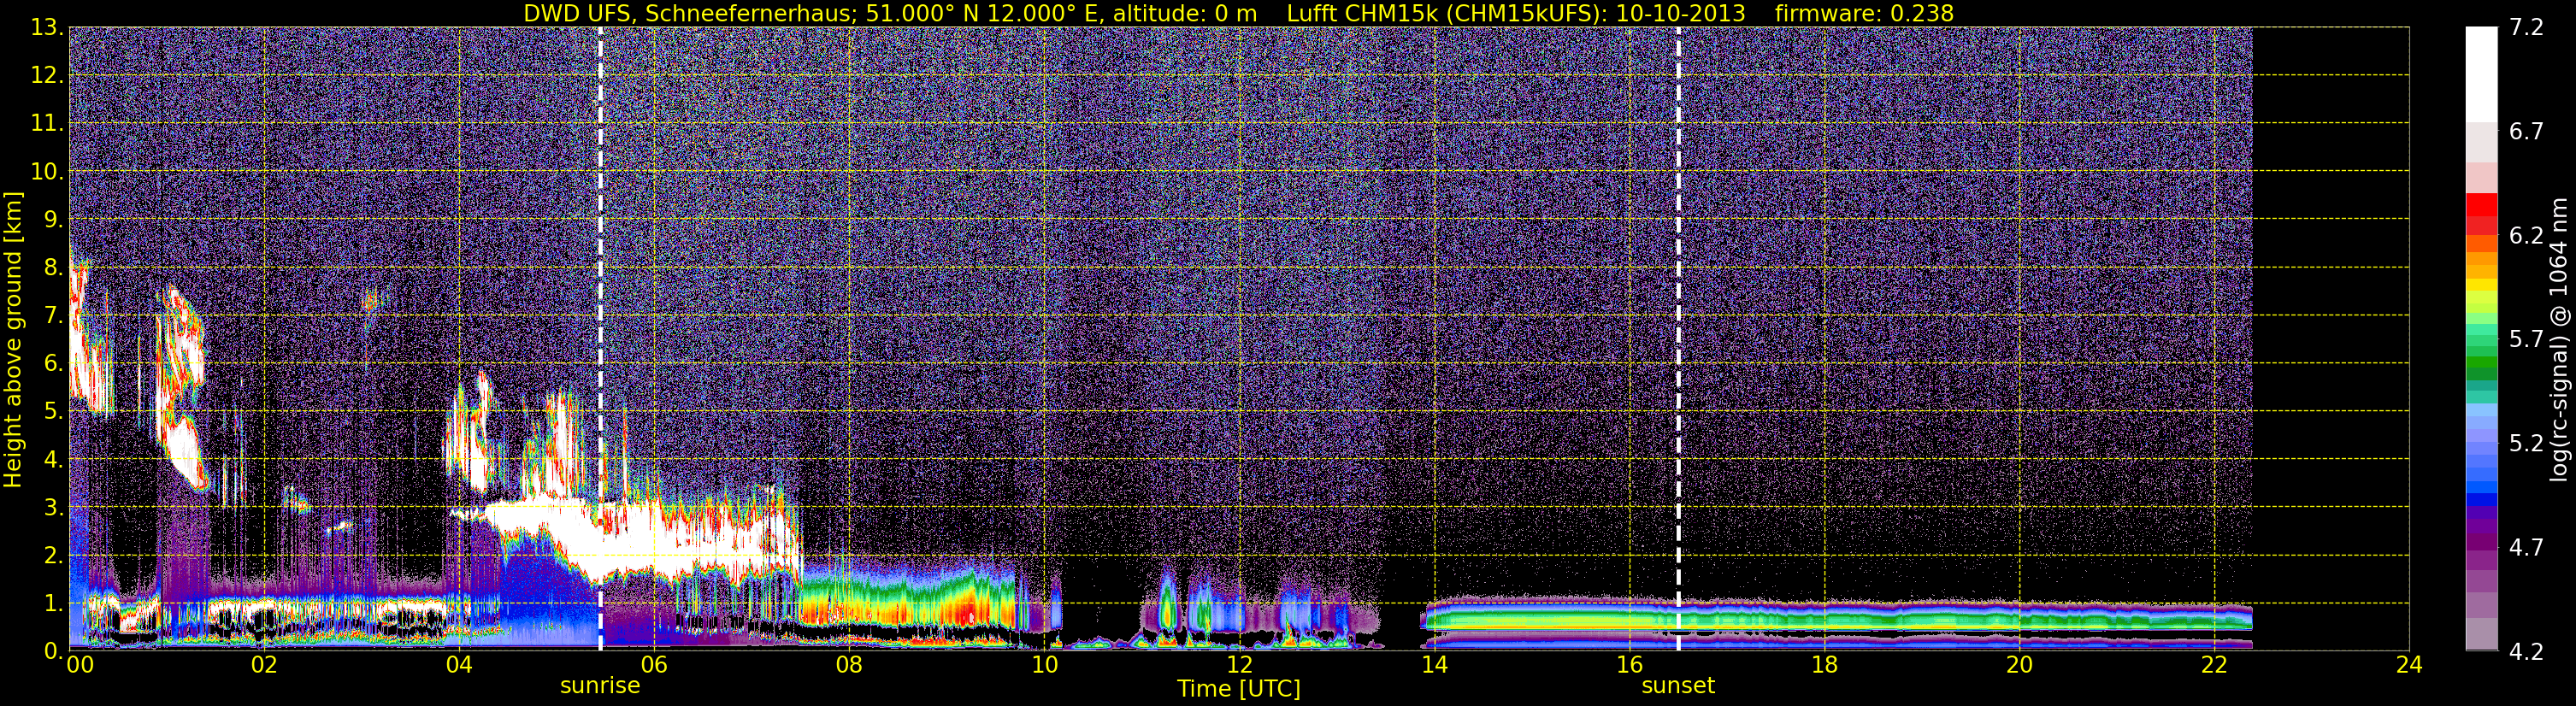Click the time axis tick '14'
The image size is (2576, 706).
(1434, 665)
